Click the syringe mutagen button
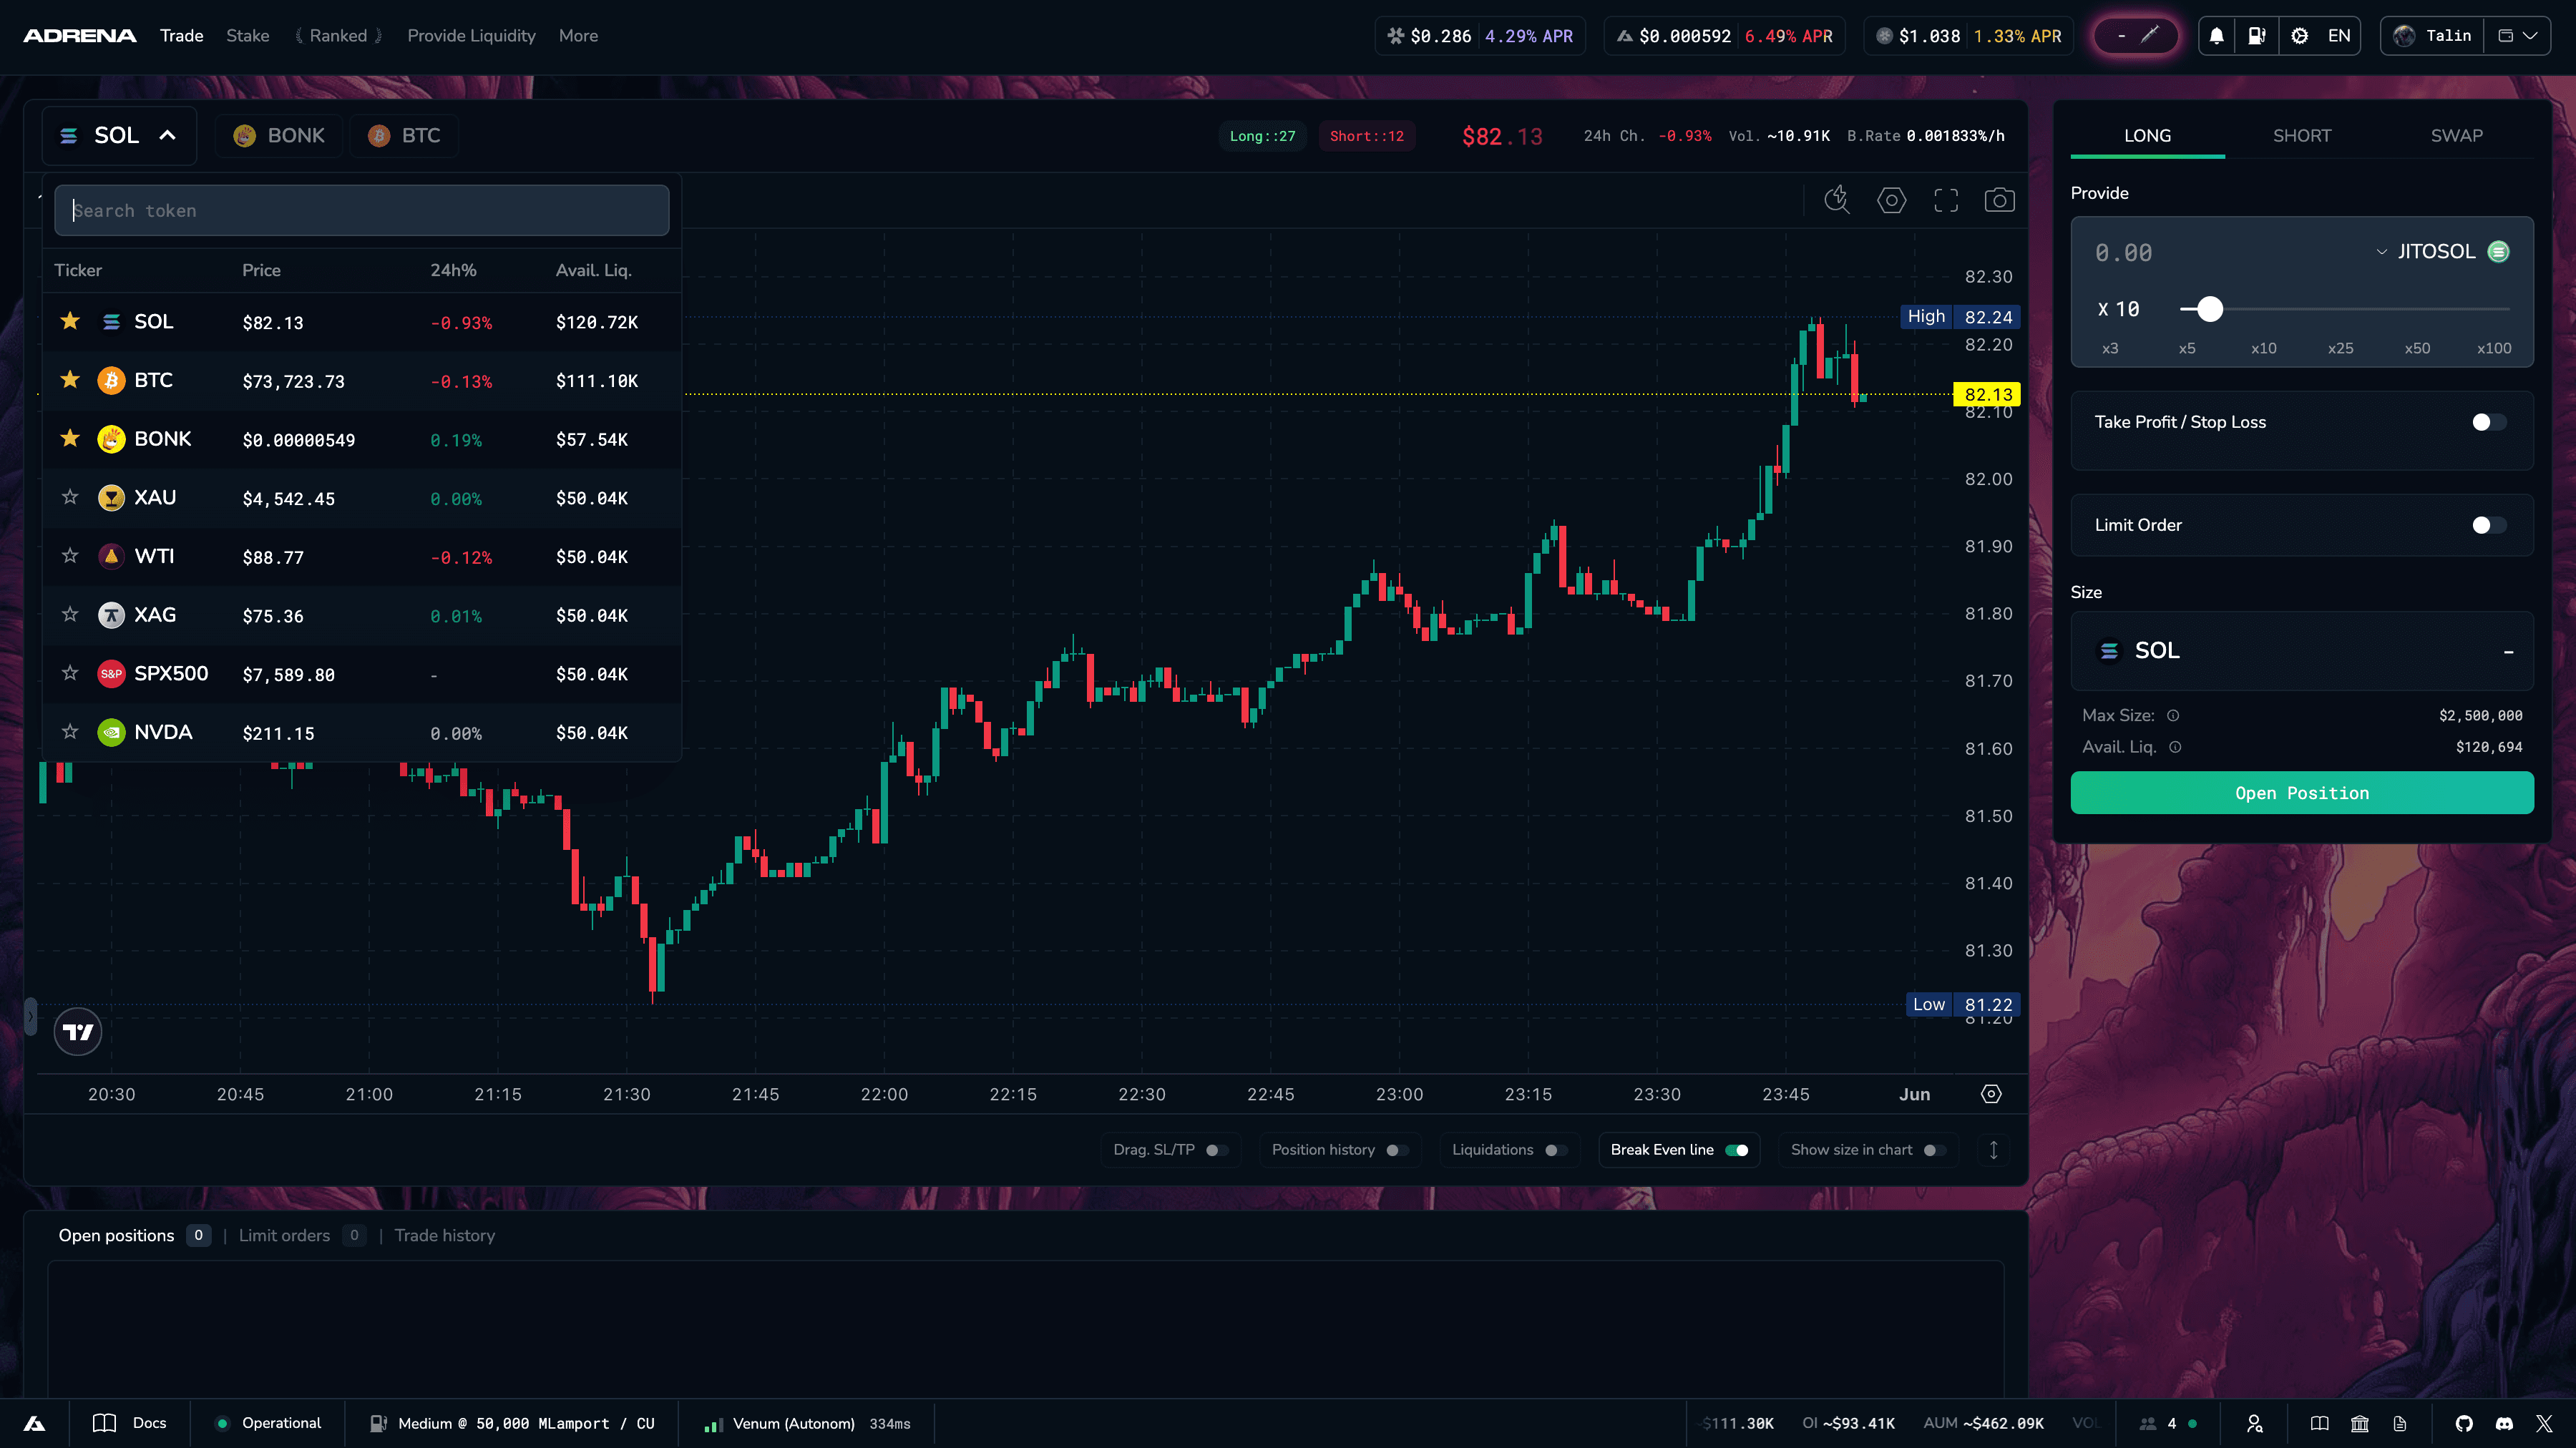The height and width of the screenshot is (1448, 2576). click(2136, 36)
